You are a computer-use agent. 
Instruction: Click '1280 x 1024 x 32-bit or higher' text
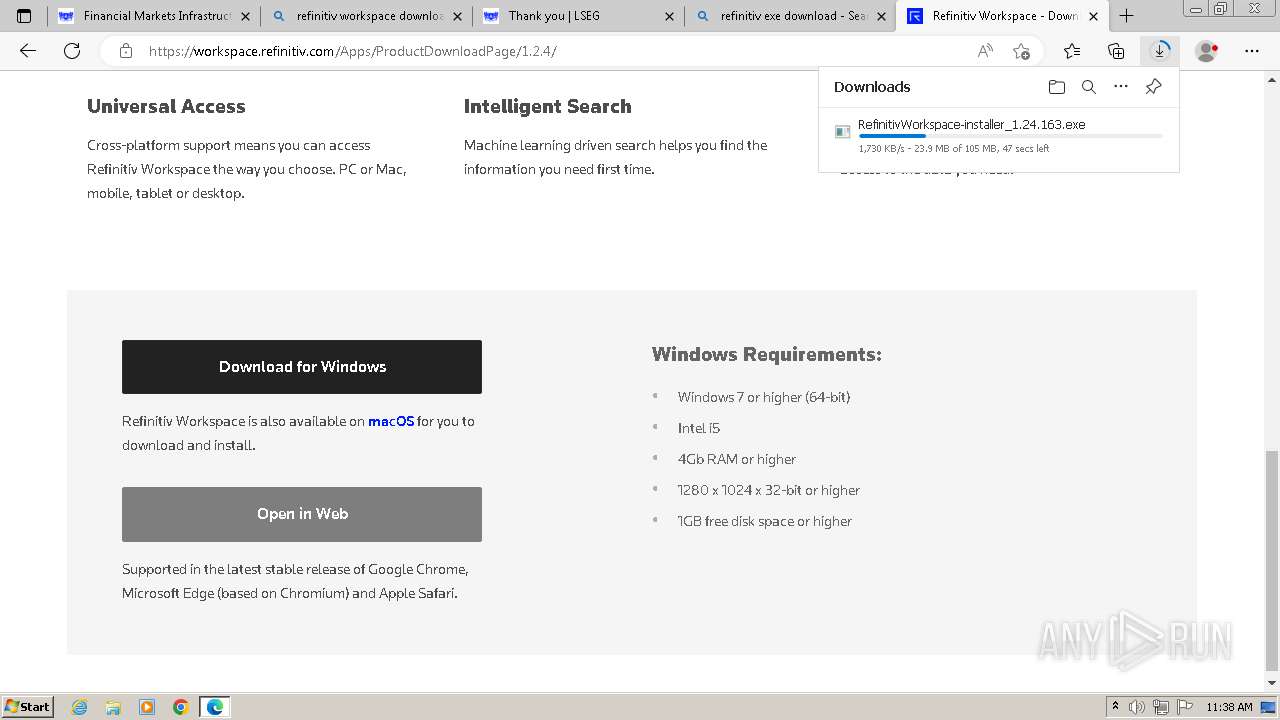pyautogui.click(x=769, y=490)
